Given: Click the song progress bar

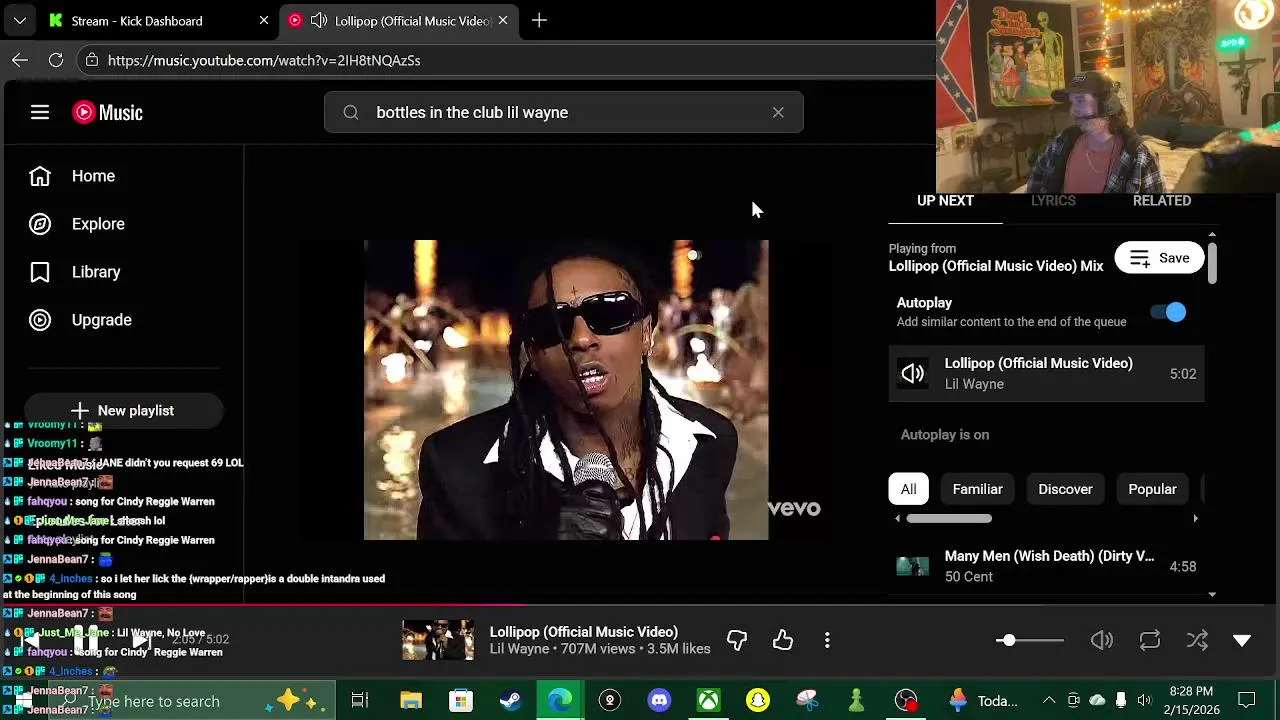Looking at the screenshot, I should pyautogui.click(x=640, y=604).
